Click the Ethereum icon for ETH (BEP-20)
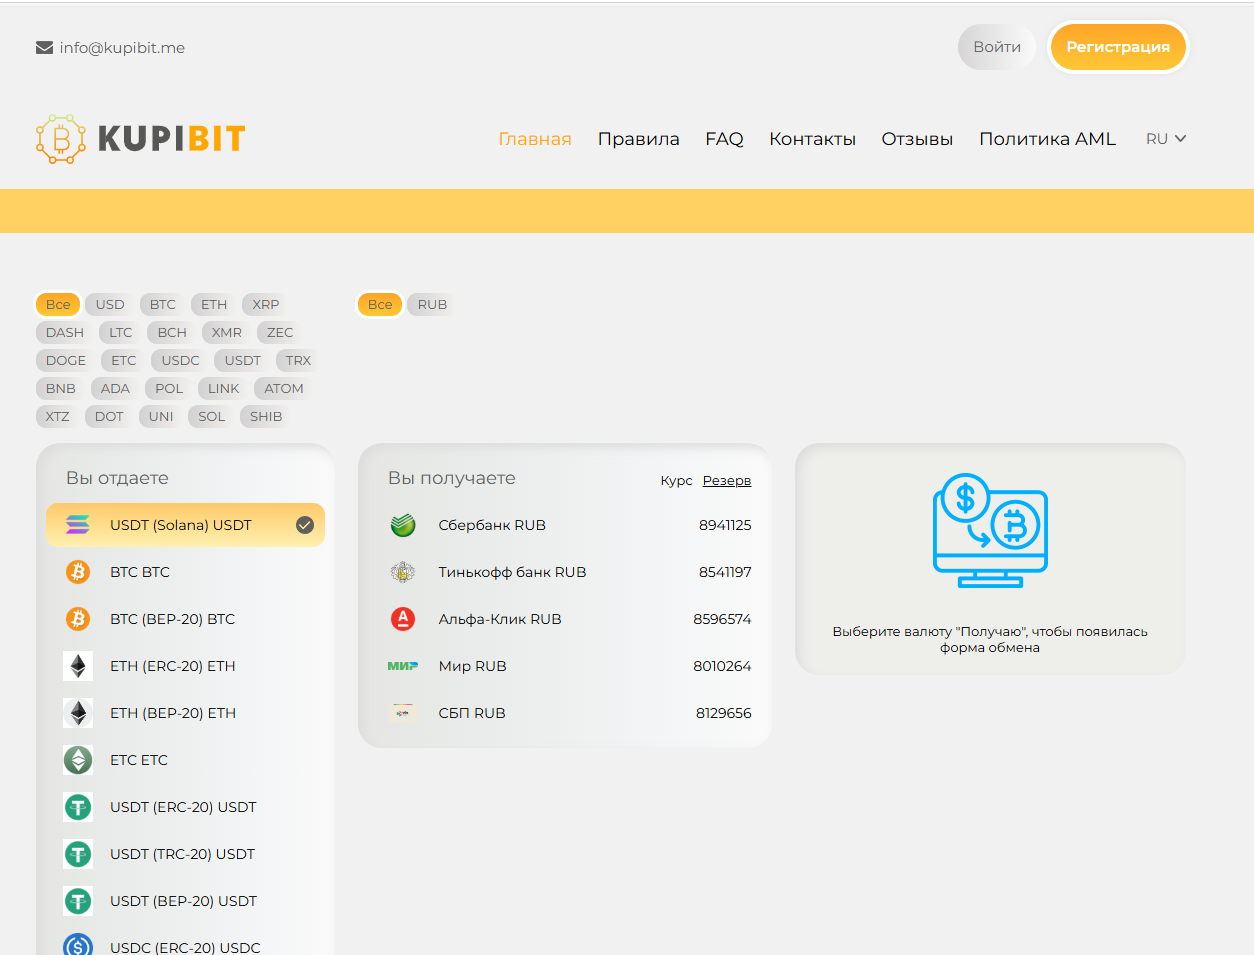 [x=78, y=713]
